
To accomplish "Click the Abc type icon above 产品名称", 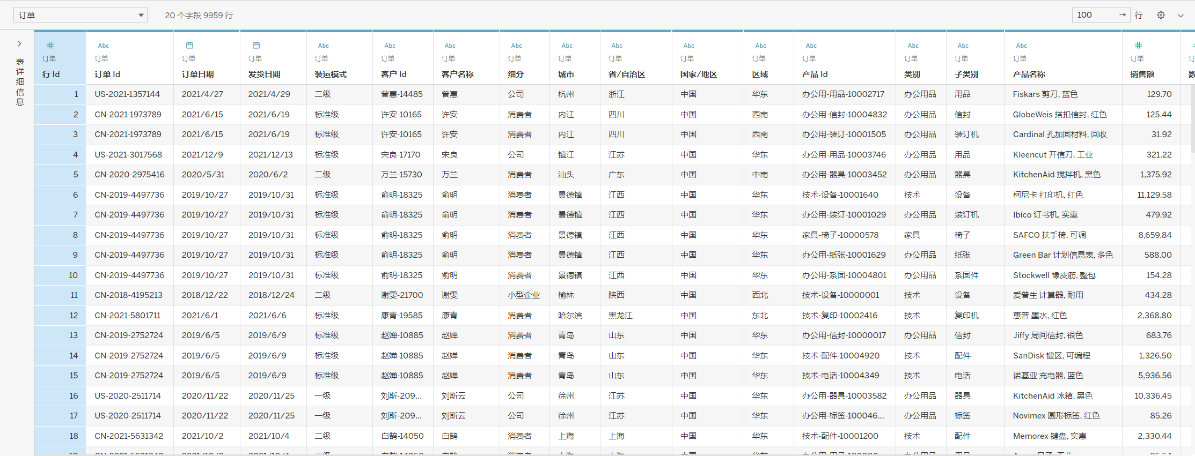I will 1020,46.
